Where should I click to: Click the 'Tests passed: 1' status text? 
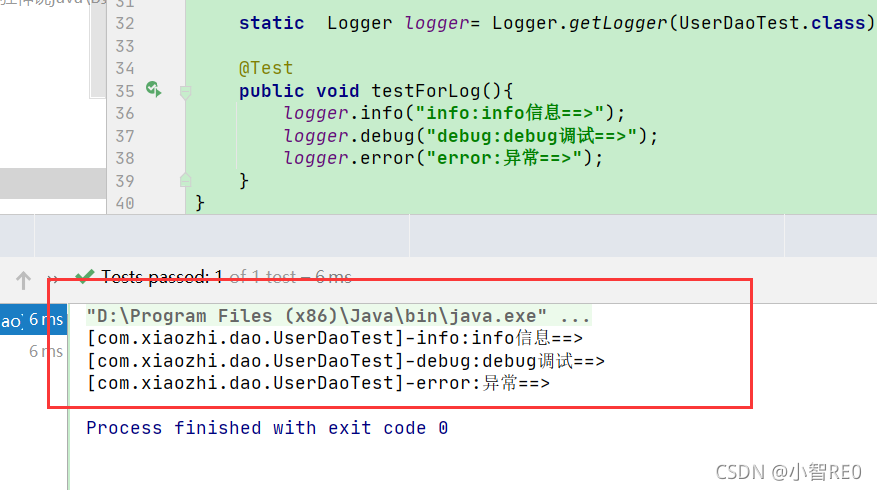point(162,277)
